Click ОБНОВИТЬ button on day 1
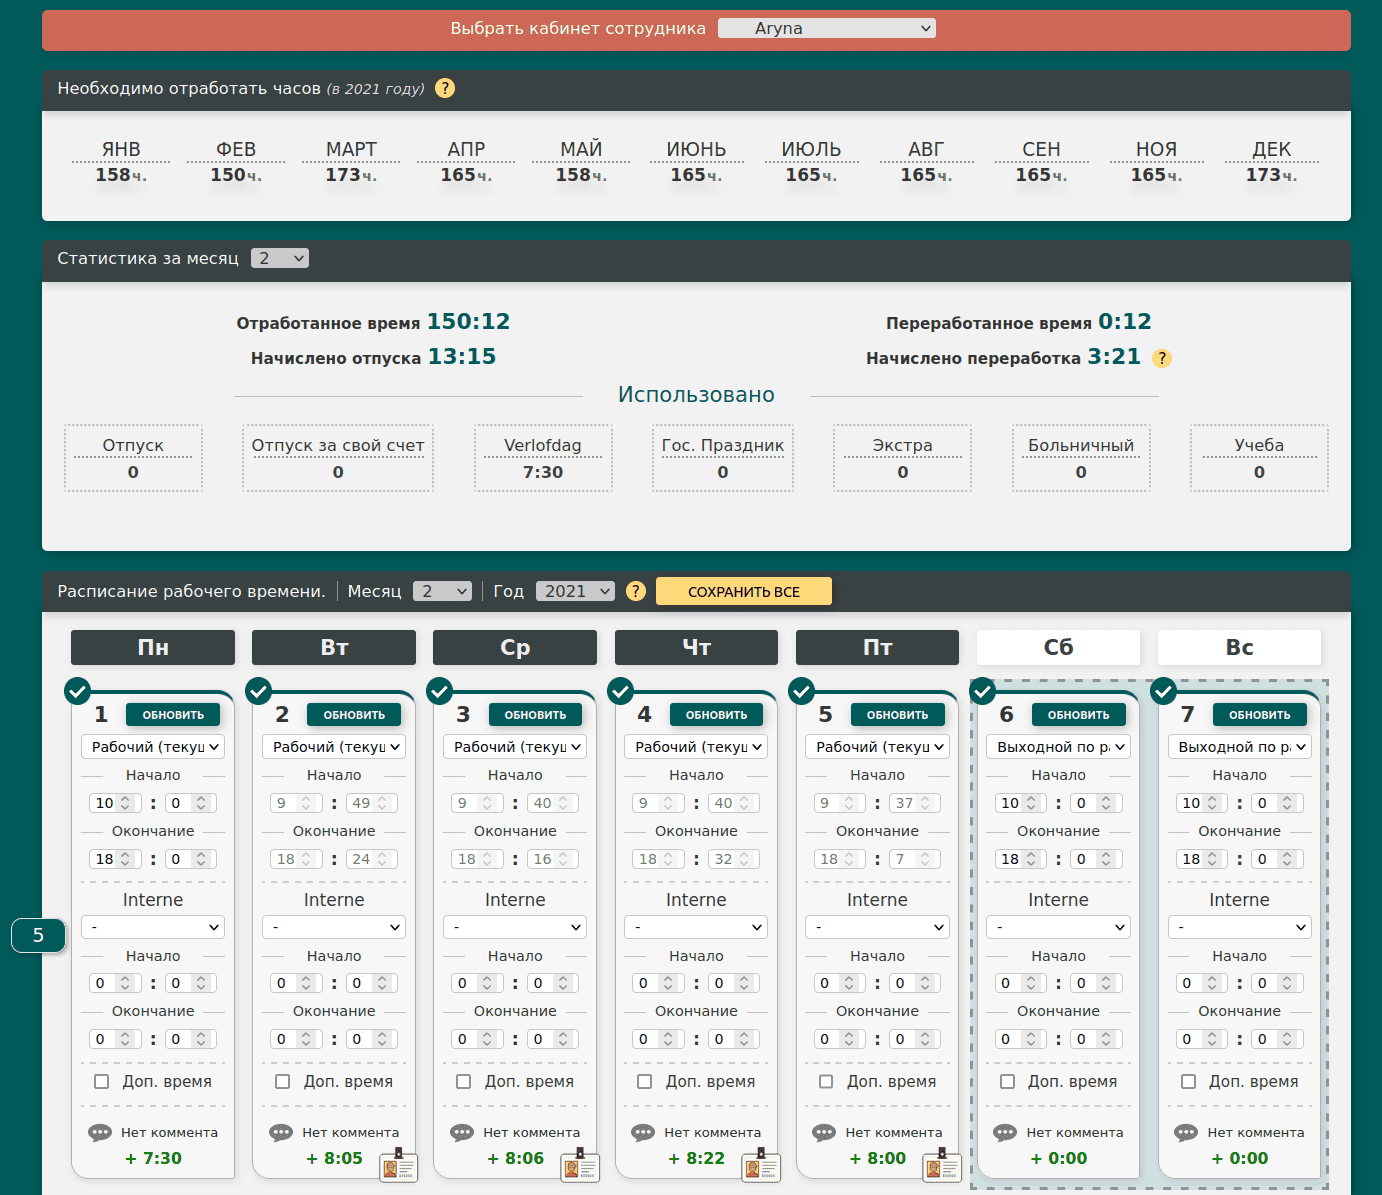Viewport: 1382px width, 1195px height. [173, 715]
